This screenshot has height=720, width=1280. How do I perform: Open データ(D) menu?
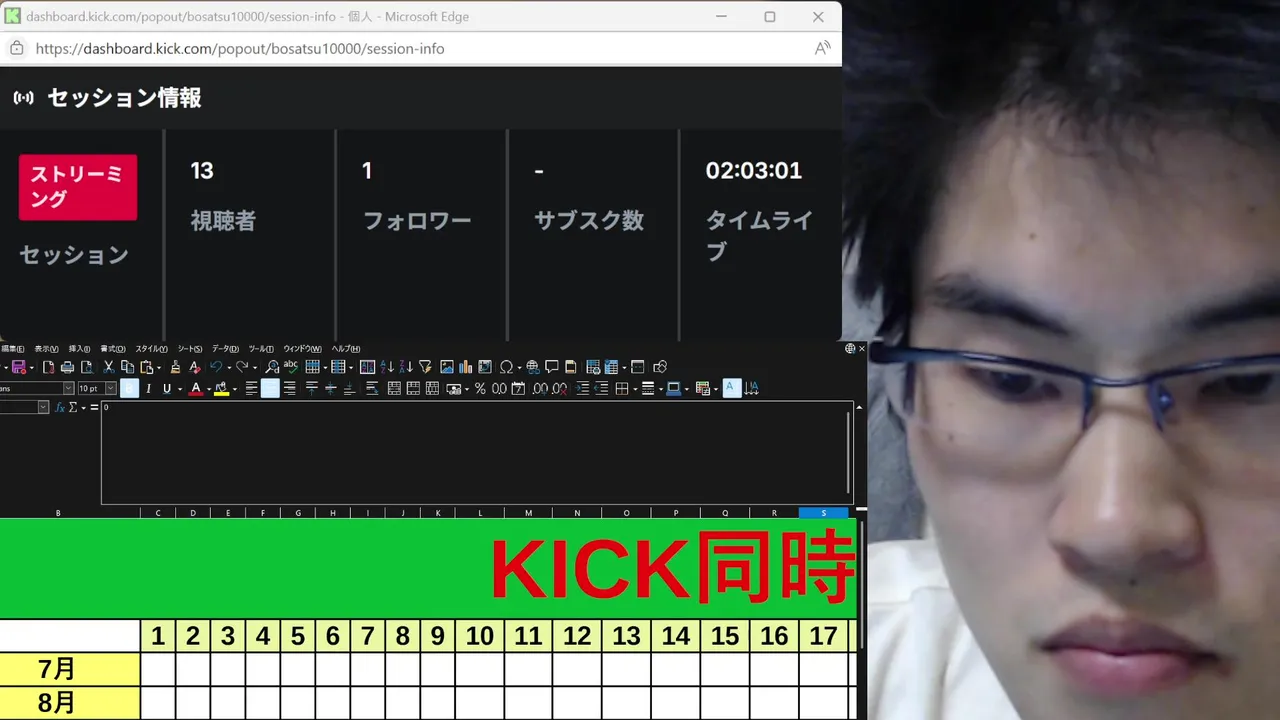pyautogui.click(x=225, y=349)
